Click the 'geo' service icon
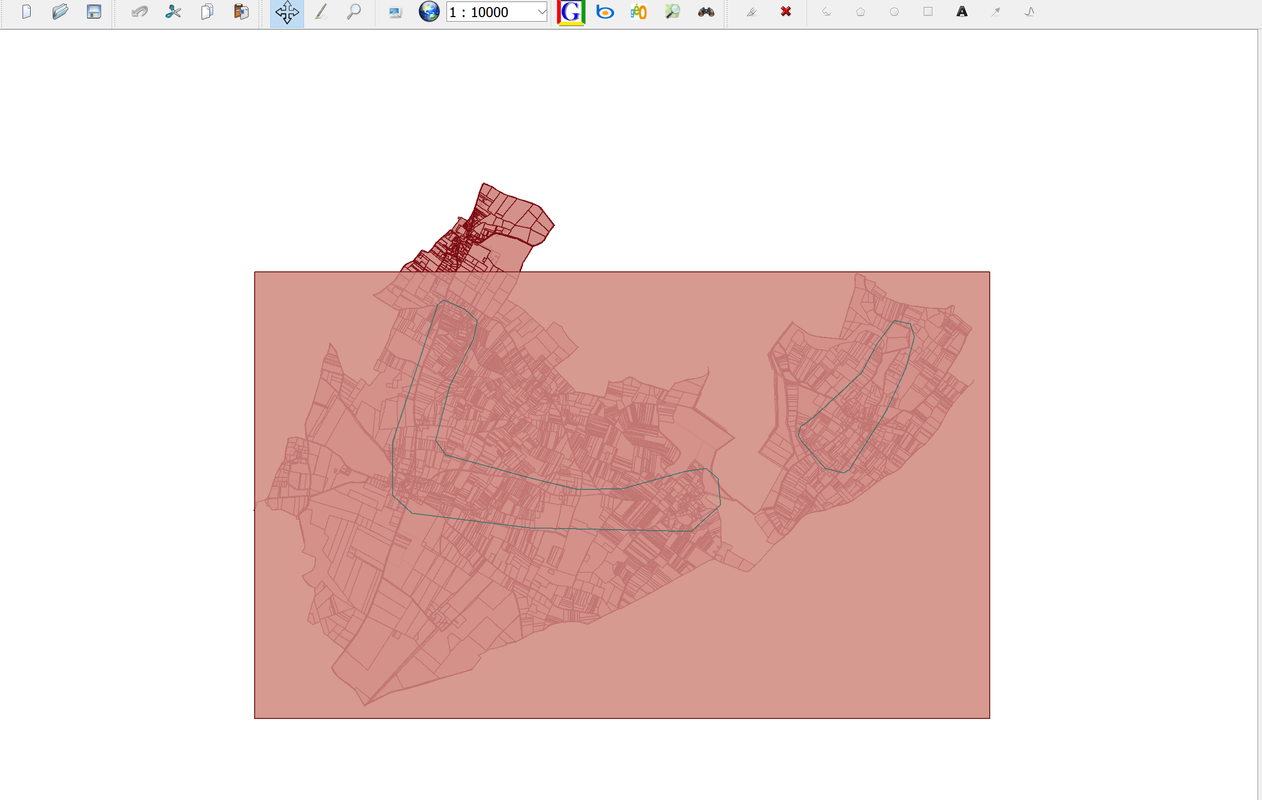 639,12
